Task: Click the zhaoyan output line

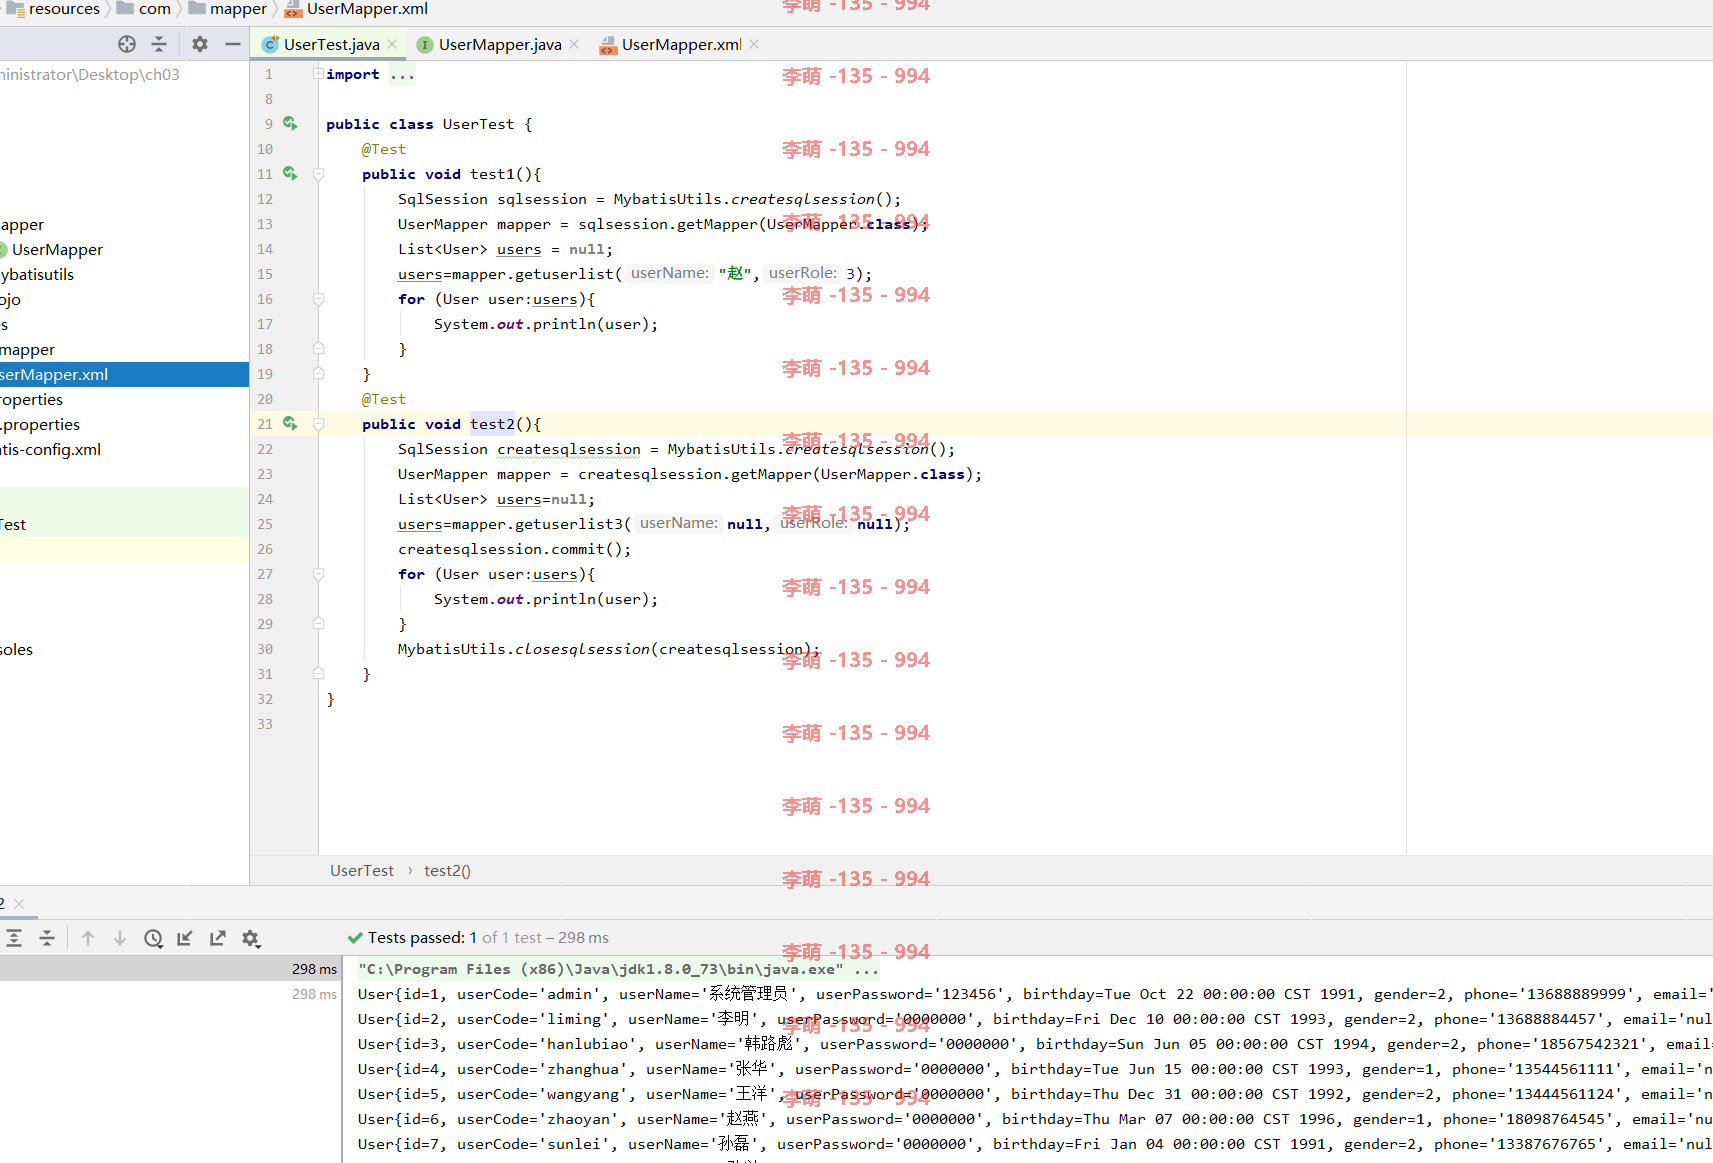Action: [x=1035, y=1118]
